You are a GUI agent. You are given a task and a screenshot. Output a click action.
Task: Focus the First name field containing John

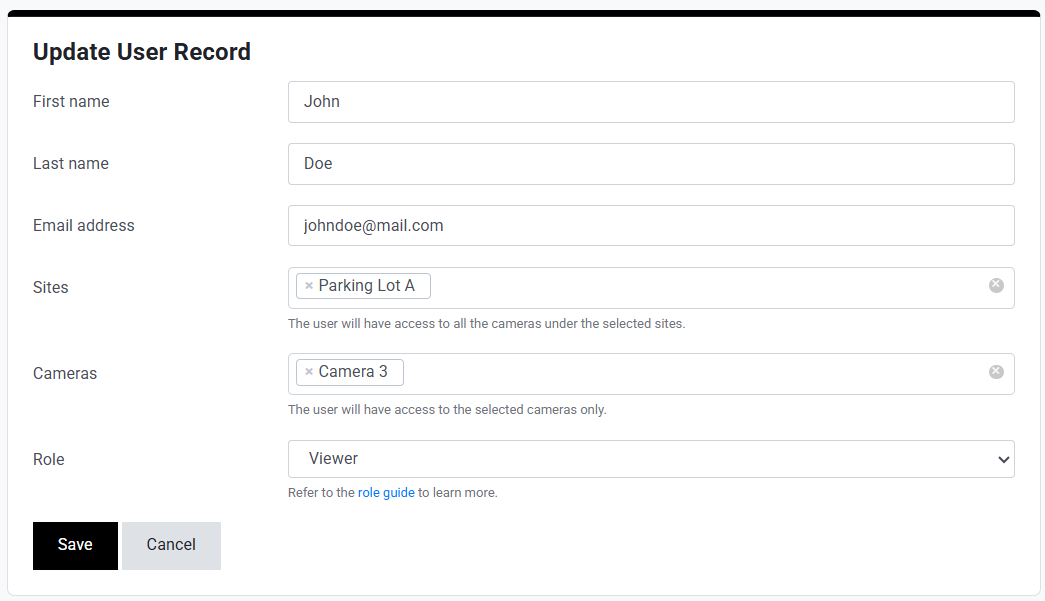(x=651, y=102)
